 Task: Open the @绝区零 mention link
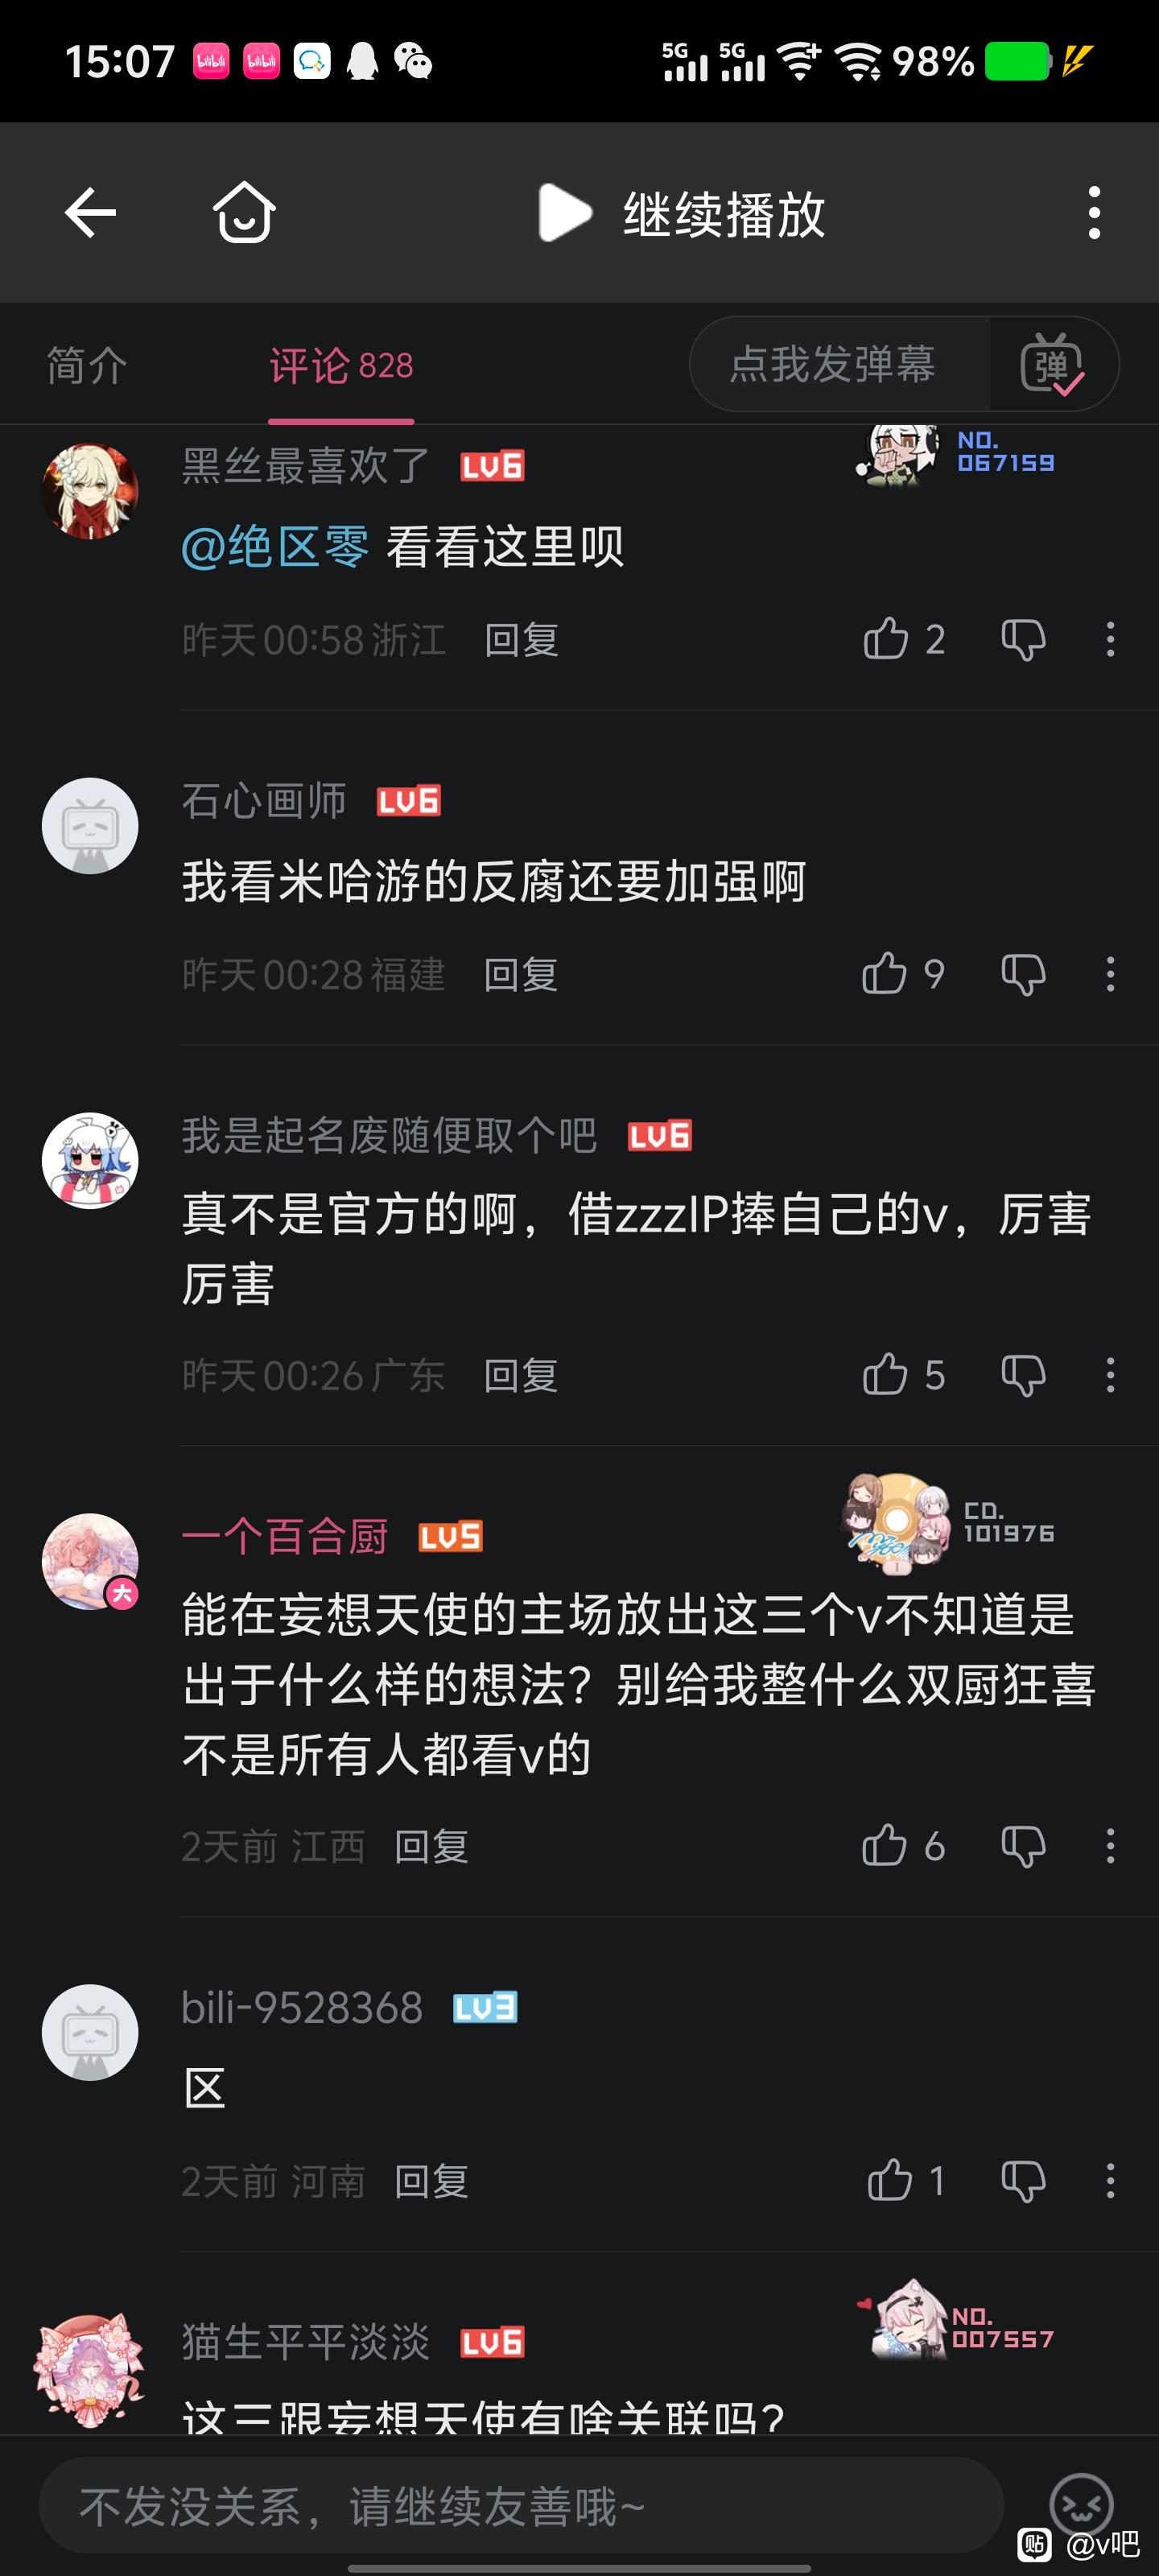point(275,547)
